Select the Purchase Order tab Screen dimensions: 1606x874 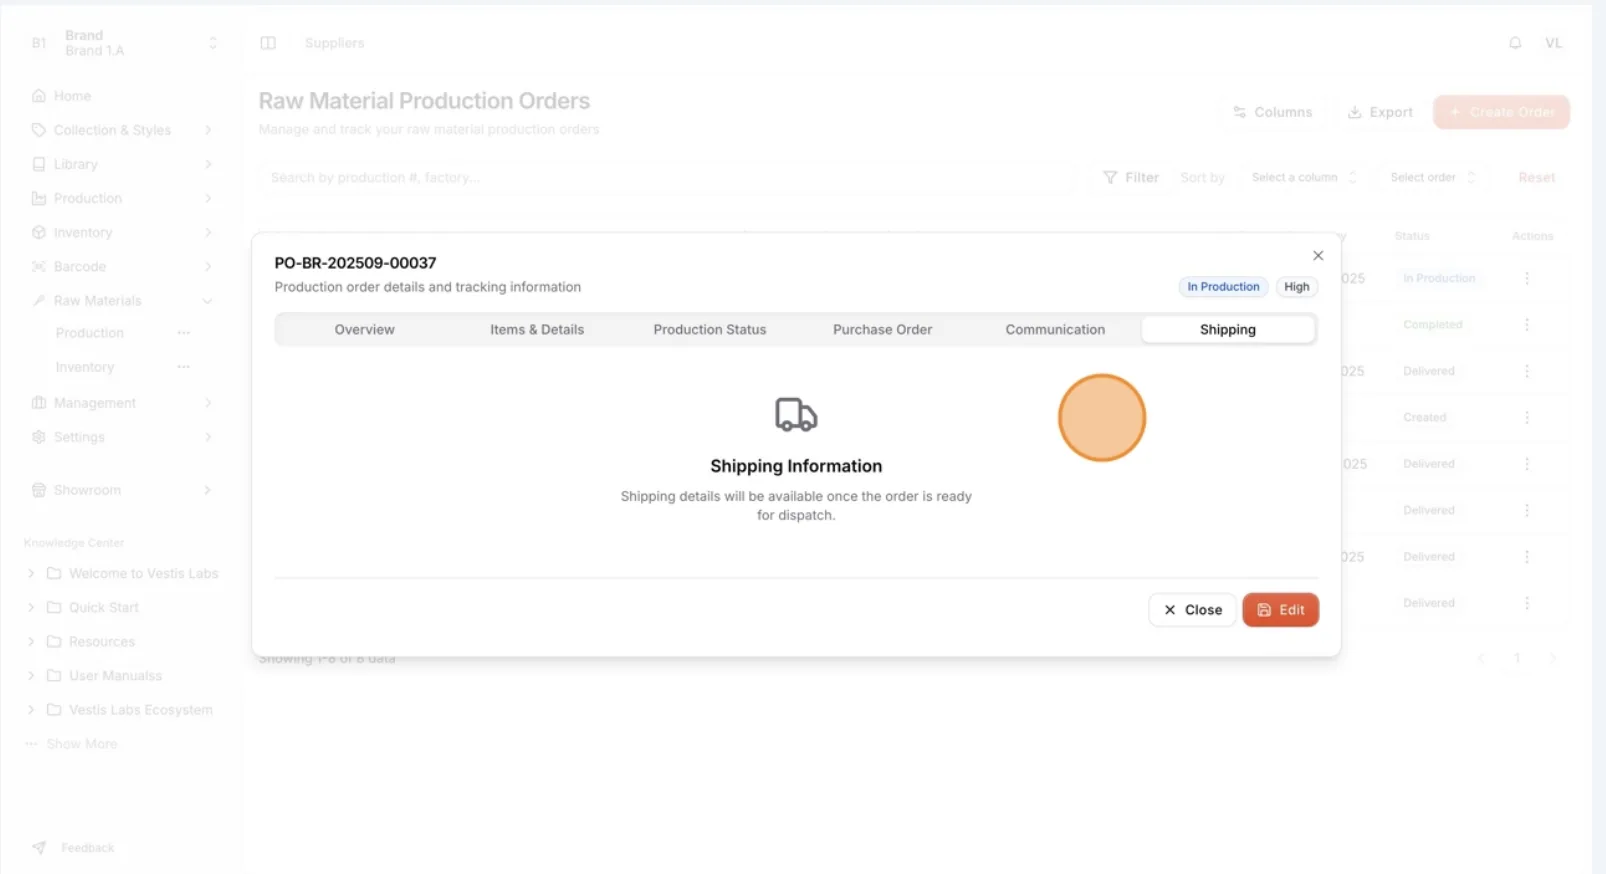coord(882,329)
